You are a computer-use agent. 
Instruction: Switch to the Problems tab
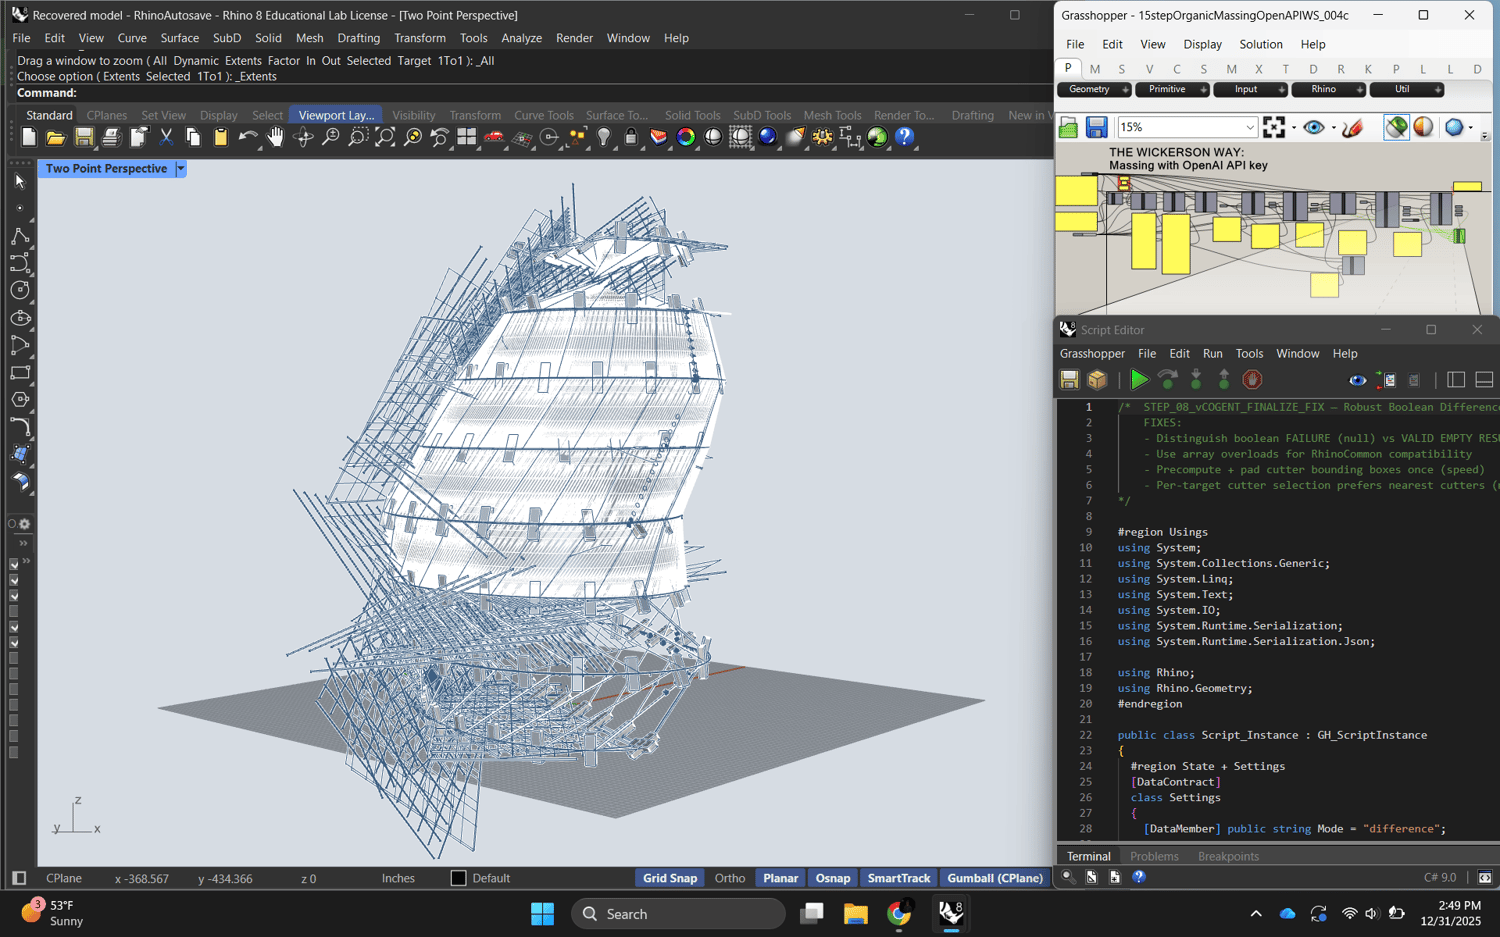[x=1154, y=856]
